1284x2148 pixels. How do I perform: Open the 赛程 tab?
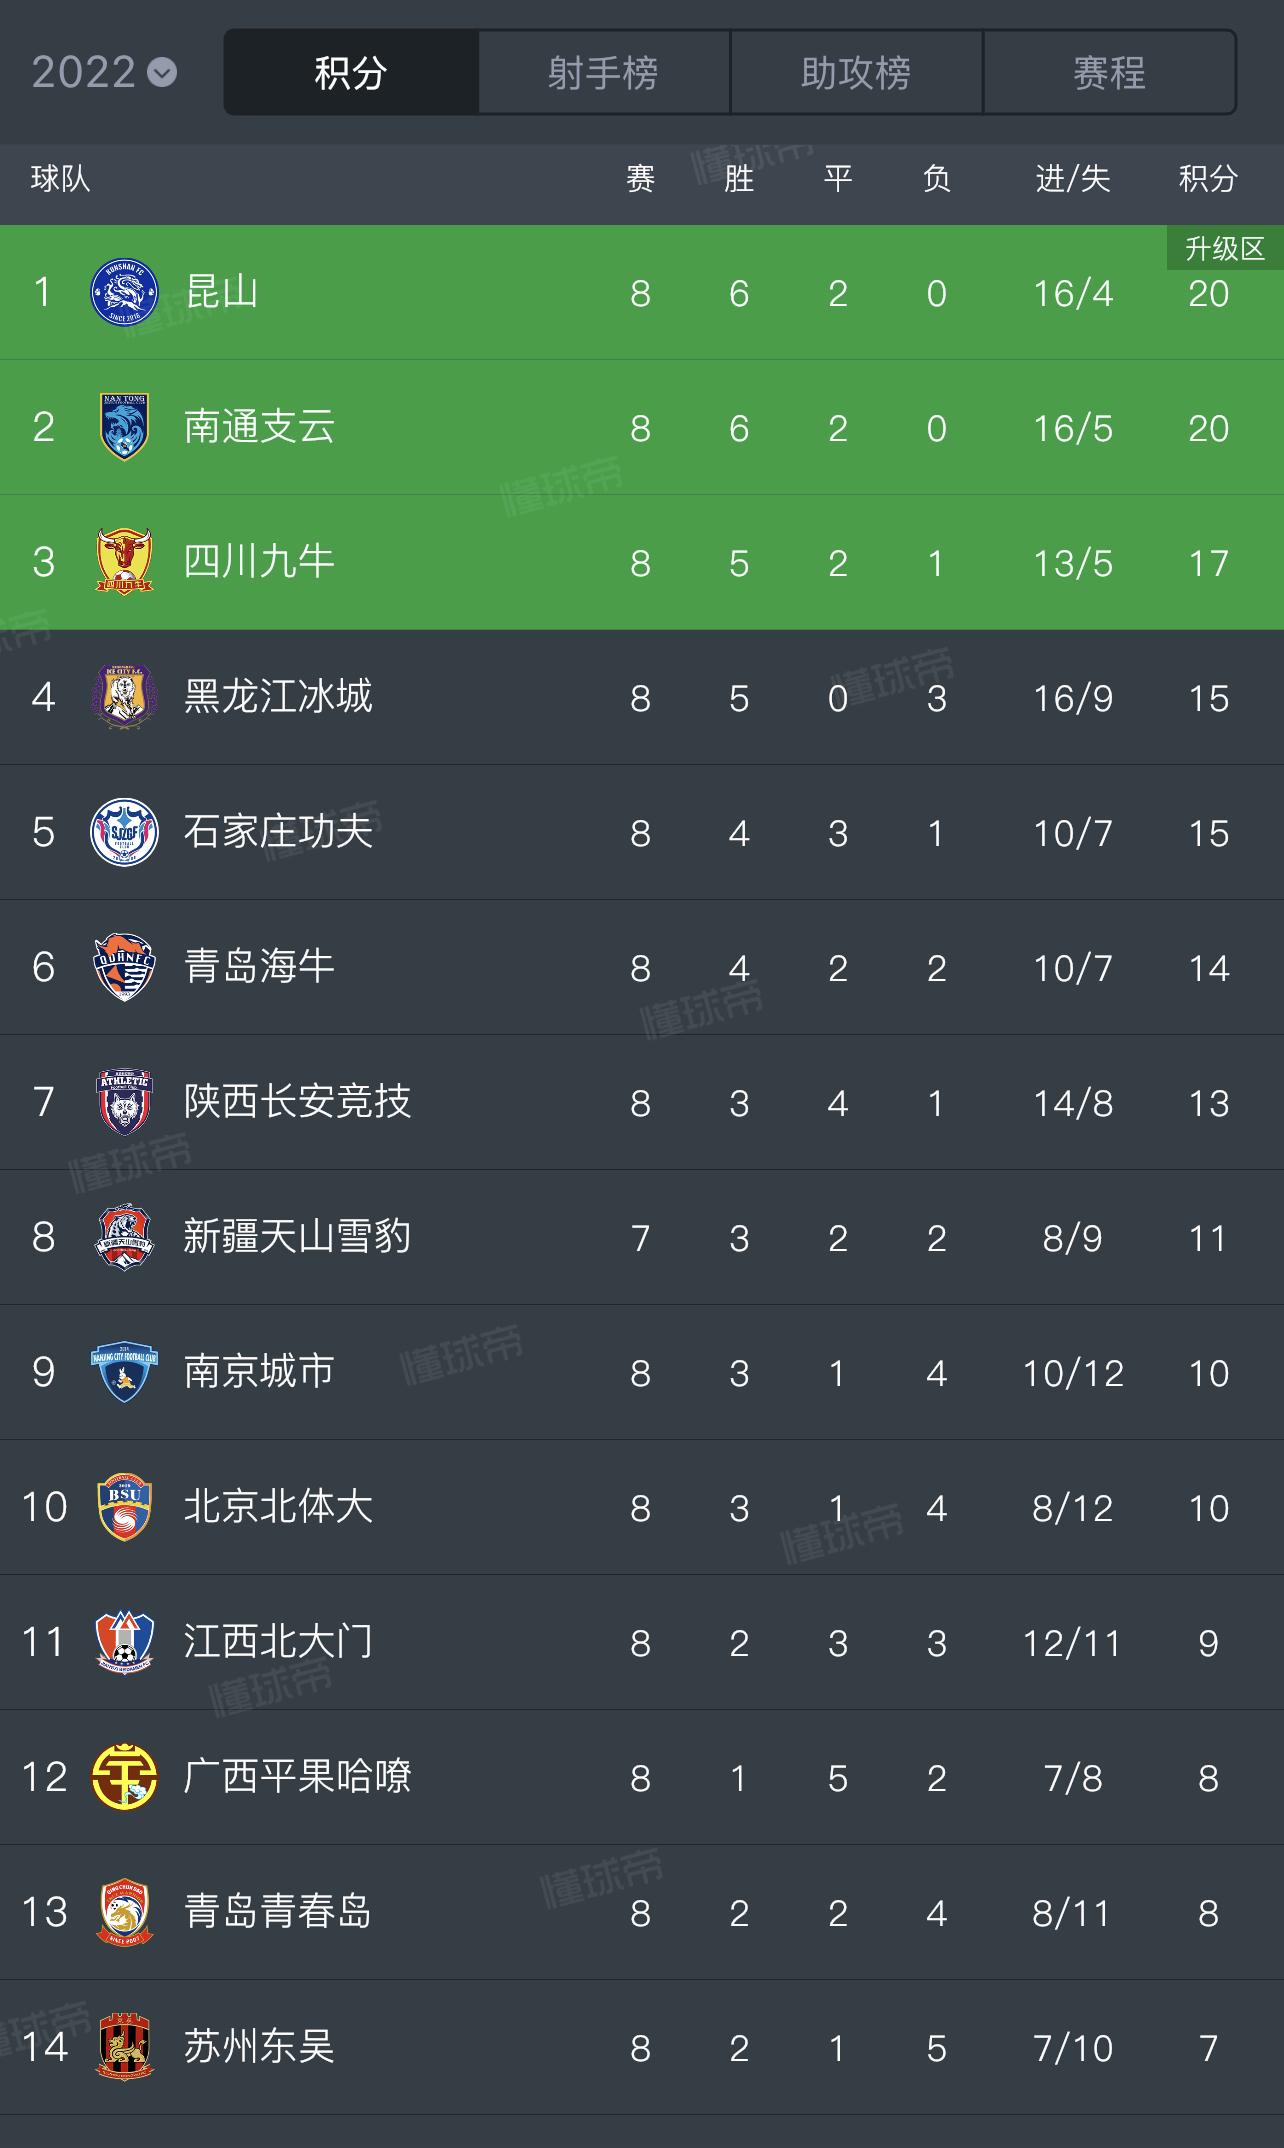tap(1109, 73)
